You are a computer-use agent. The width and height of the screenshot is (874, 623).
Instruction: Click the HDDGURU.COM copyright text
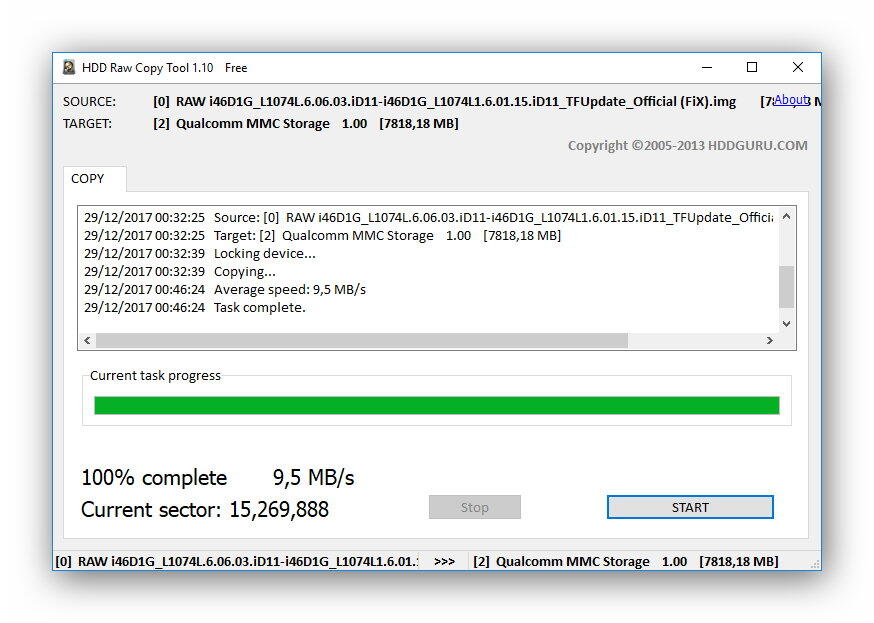coord(687,145)
